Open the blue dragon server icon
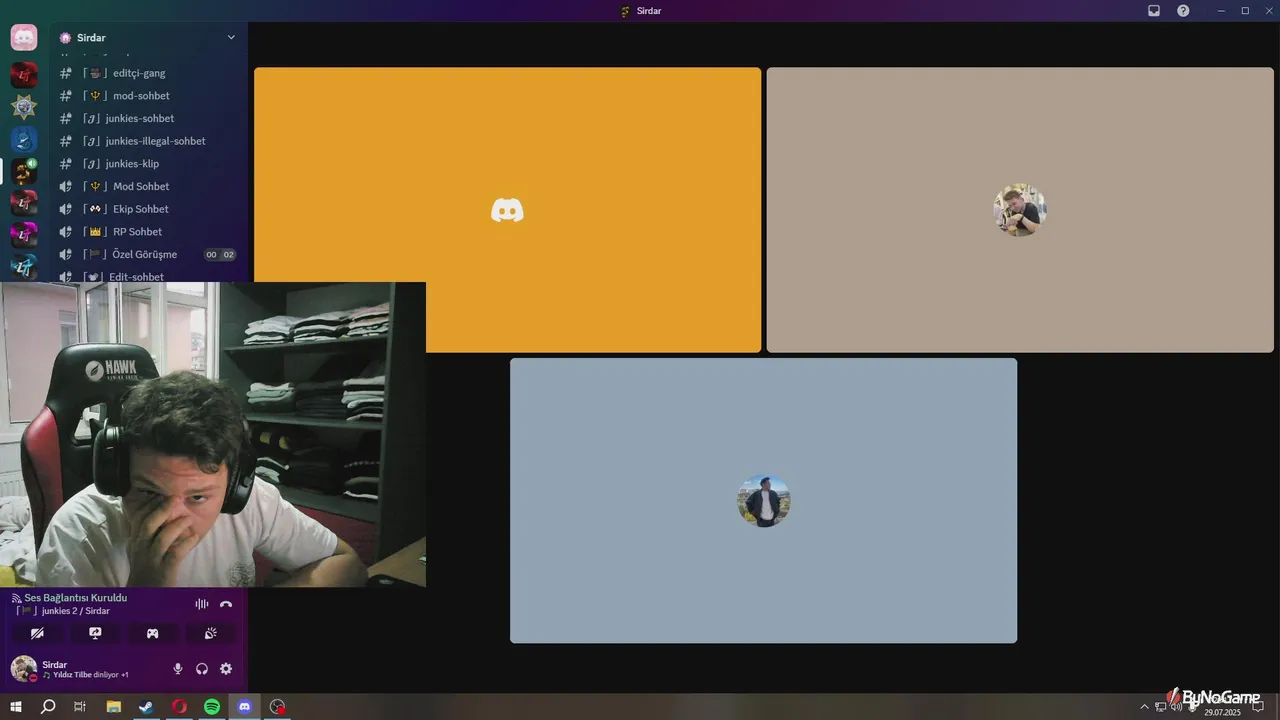This screenshot has width=1280, height=720. coord(24,139)
